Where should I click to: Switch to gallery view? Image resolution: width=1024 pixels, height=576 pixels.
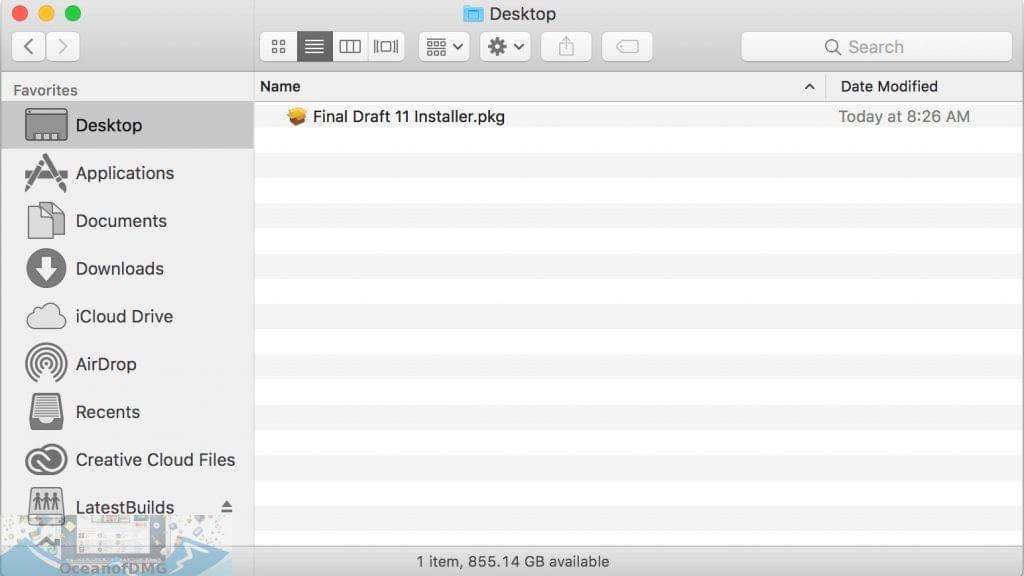coord(386,45)
